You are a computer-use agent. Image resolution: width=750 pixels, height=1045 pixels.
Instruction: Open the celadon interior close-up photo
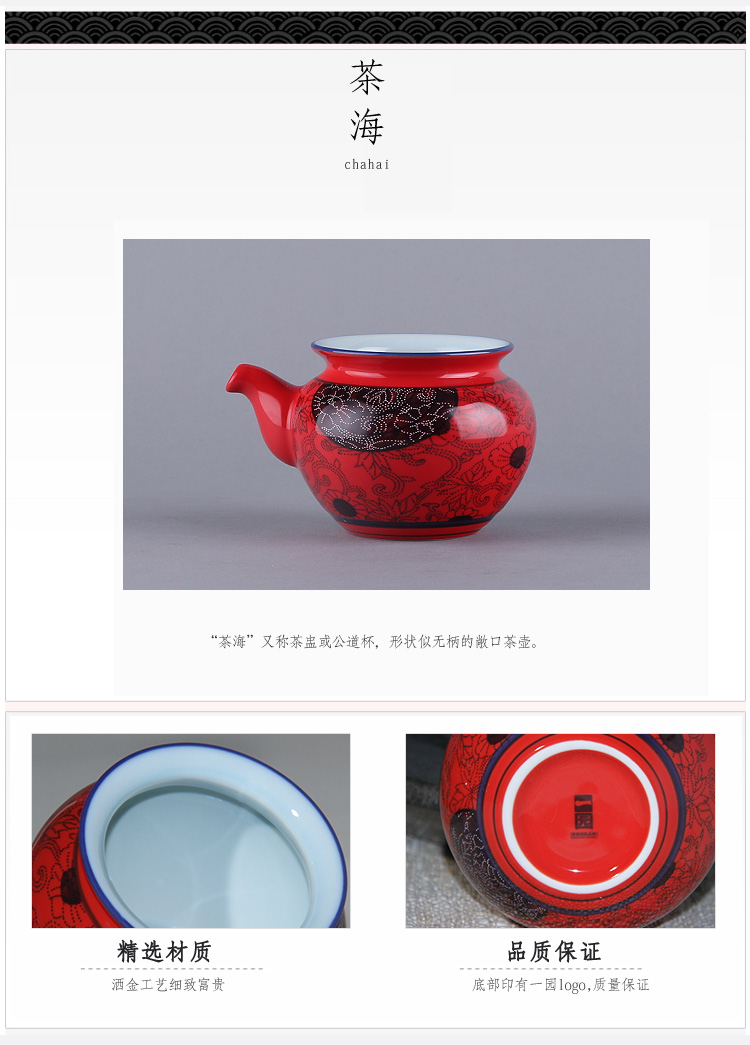click(x=191, y=830)
